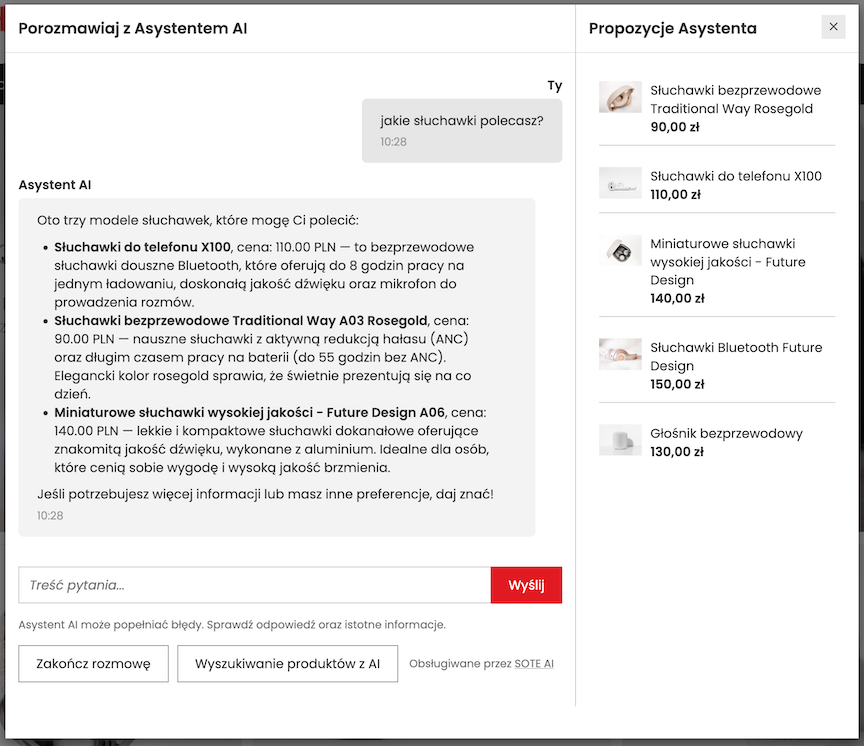The width and height of the screenshot is (864, 746).
Task: Click the Słuchawki do telefonu X100 thumbnail
Action: coord(620,184)
